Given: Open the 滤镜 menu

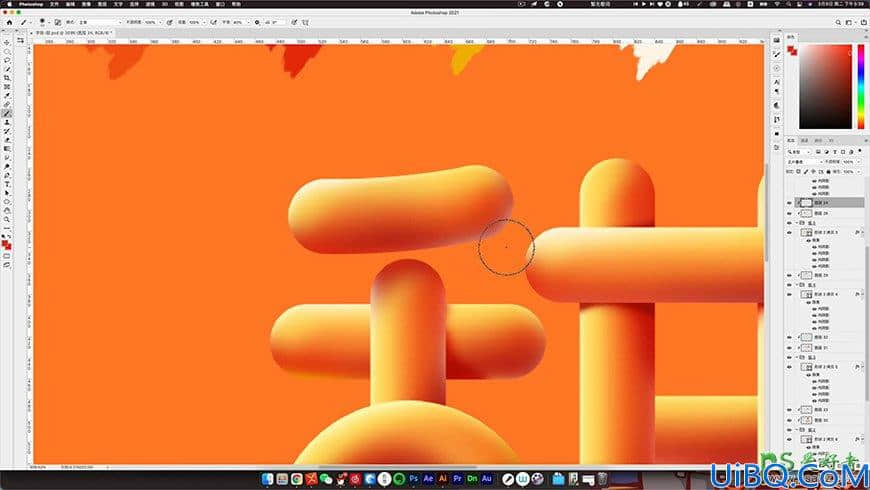Looking at the screenshot, I should coord(150,4).
